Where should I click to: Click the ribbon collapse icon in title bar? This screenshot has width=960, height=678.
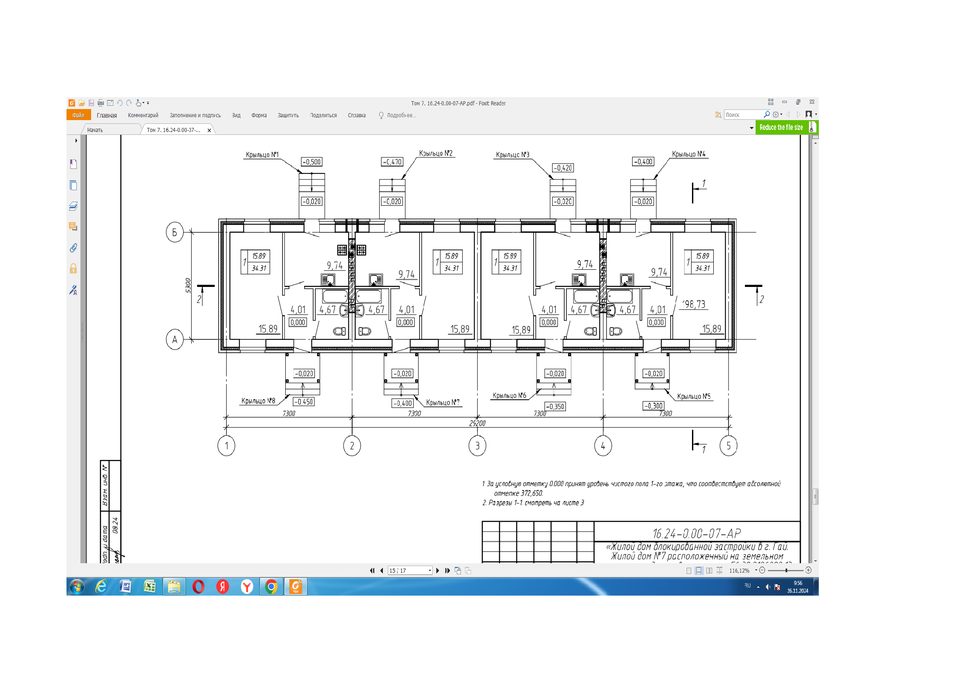pos(771,102)
